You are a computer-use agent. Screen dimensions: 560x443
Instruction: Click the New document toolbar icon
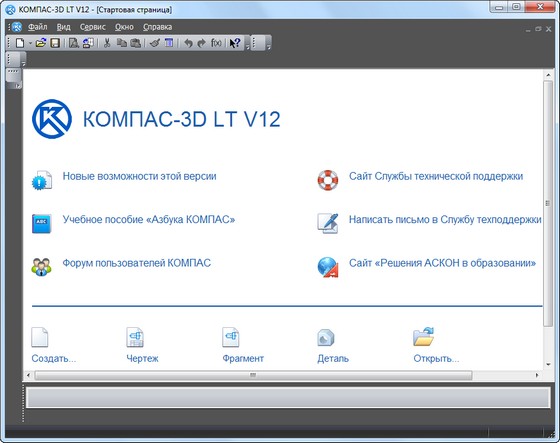pos(20,43)
